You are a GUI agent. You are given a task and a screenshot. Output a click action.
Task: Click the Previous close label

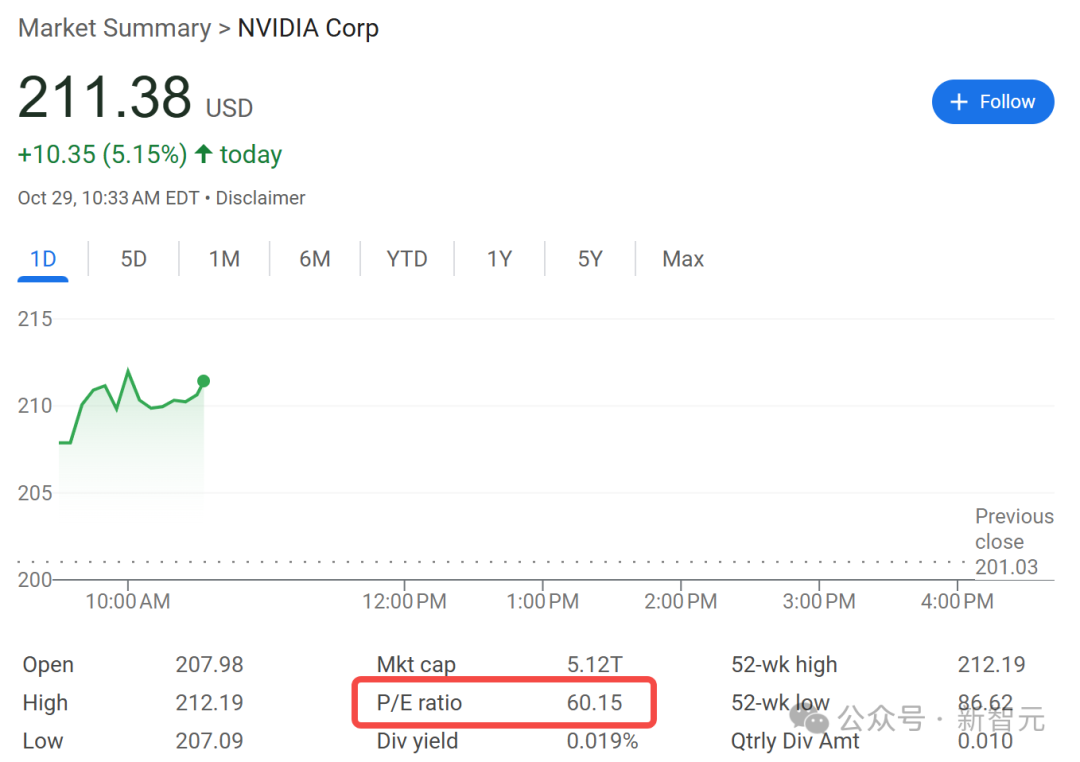pyautogui.click(x=1013, y=529)
